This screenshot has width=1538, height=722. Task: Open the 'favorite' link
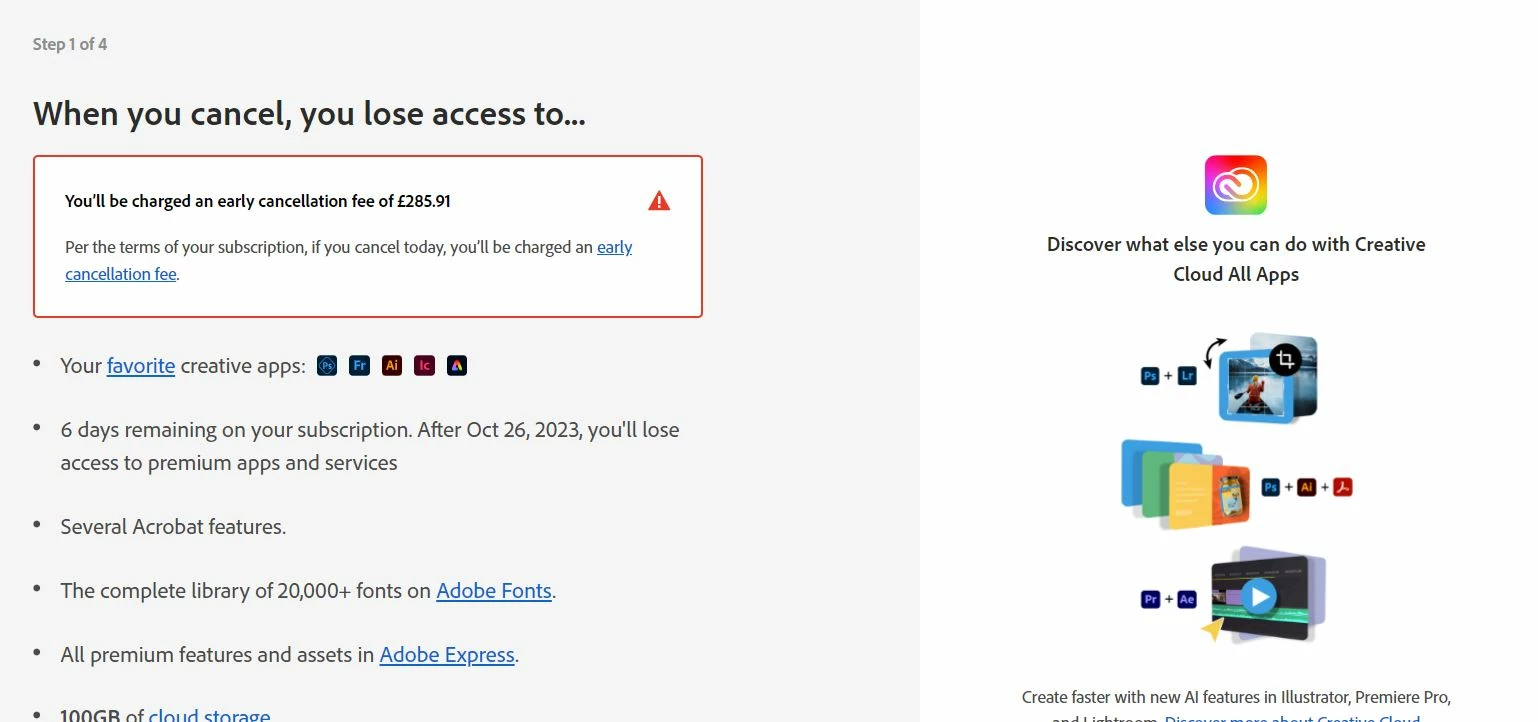pyautogui.click(x=141, y=366)
